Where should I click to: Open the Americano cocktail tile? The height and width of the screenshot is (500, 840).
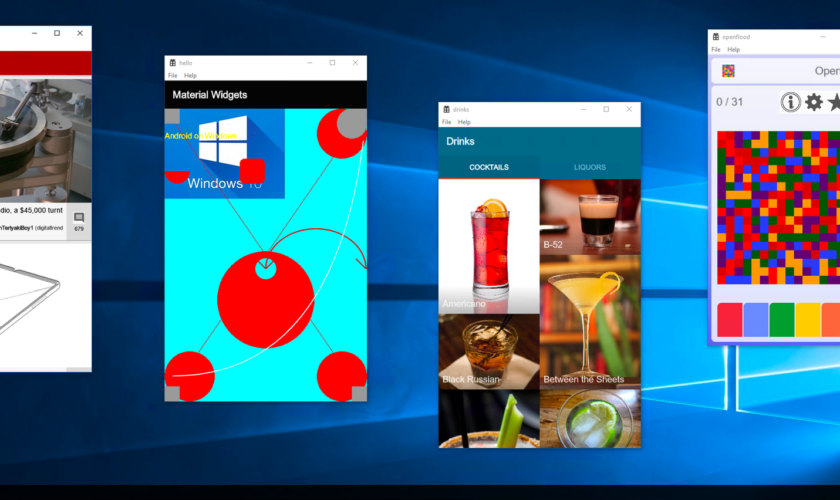[x=489, y=247]
